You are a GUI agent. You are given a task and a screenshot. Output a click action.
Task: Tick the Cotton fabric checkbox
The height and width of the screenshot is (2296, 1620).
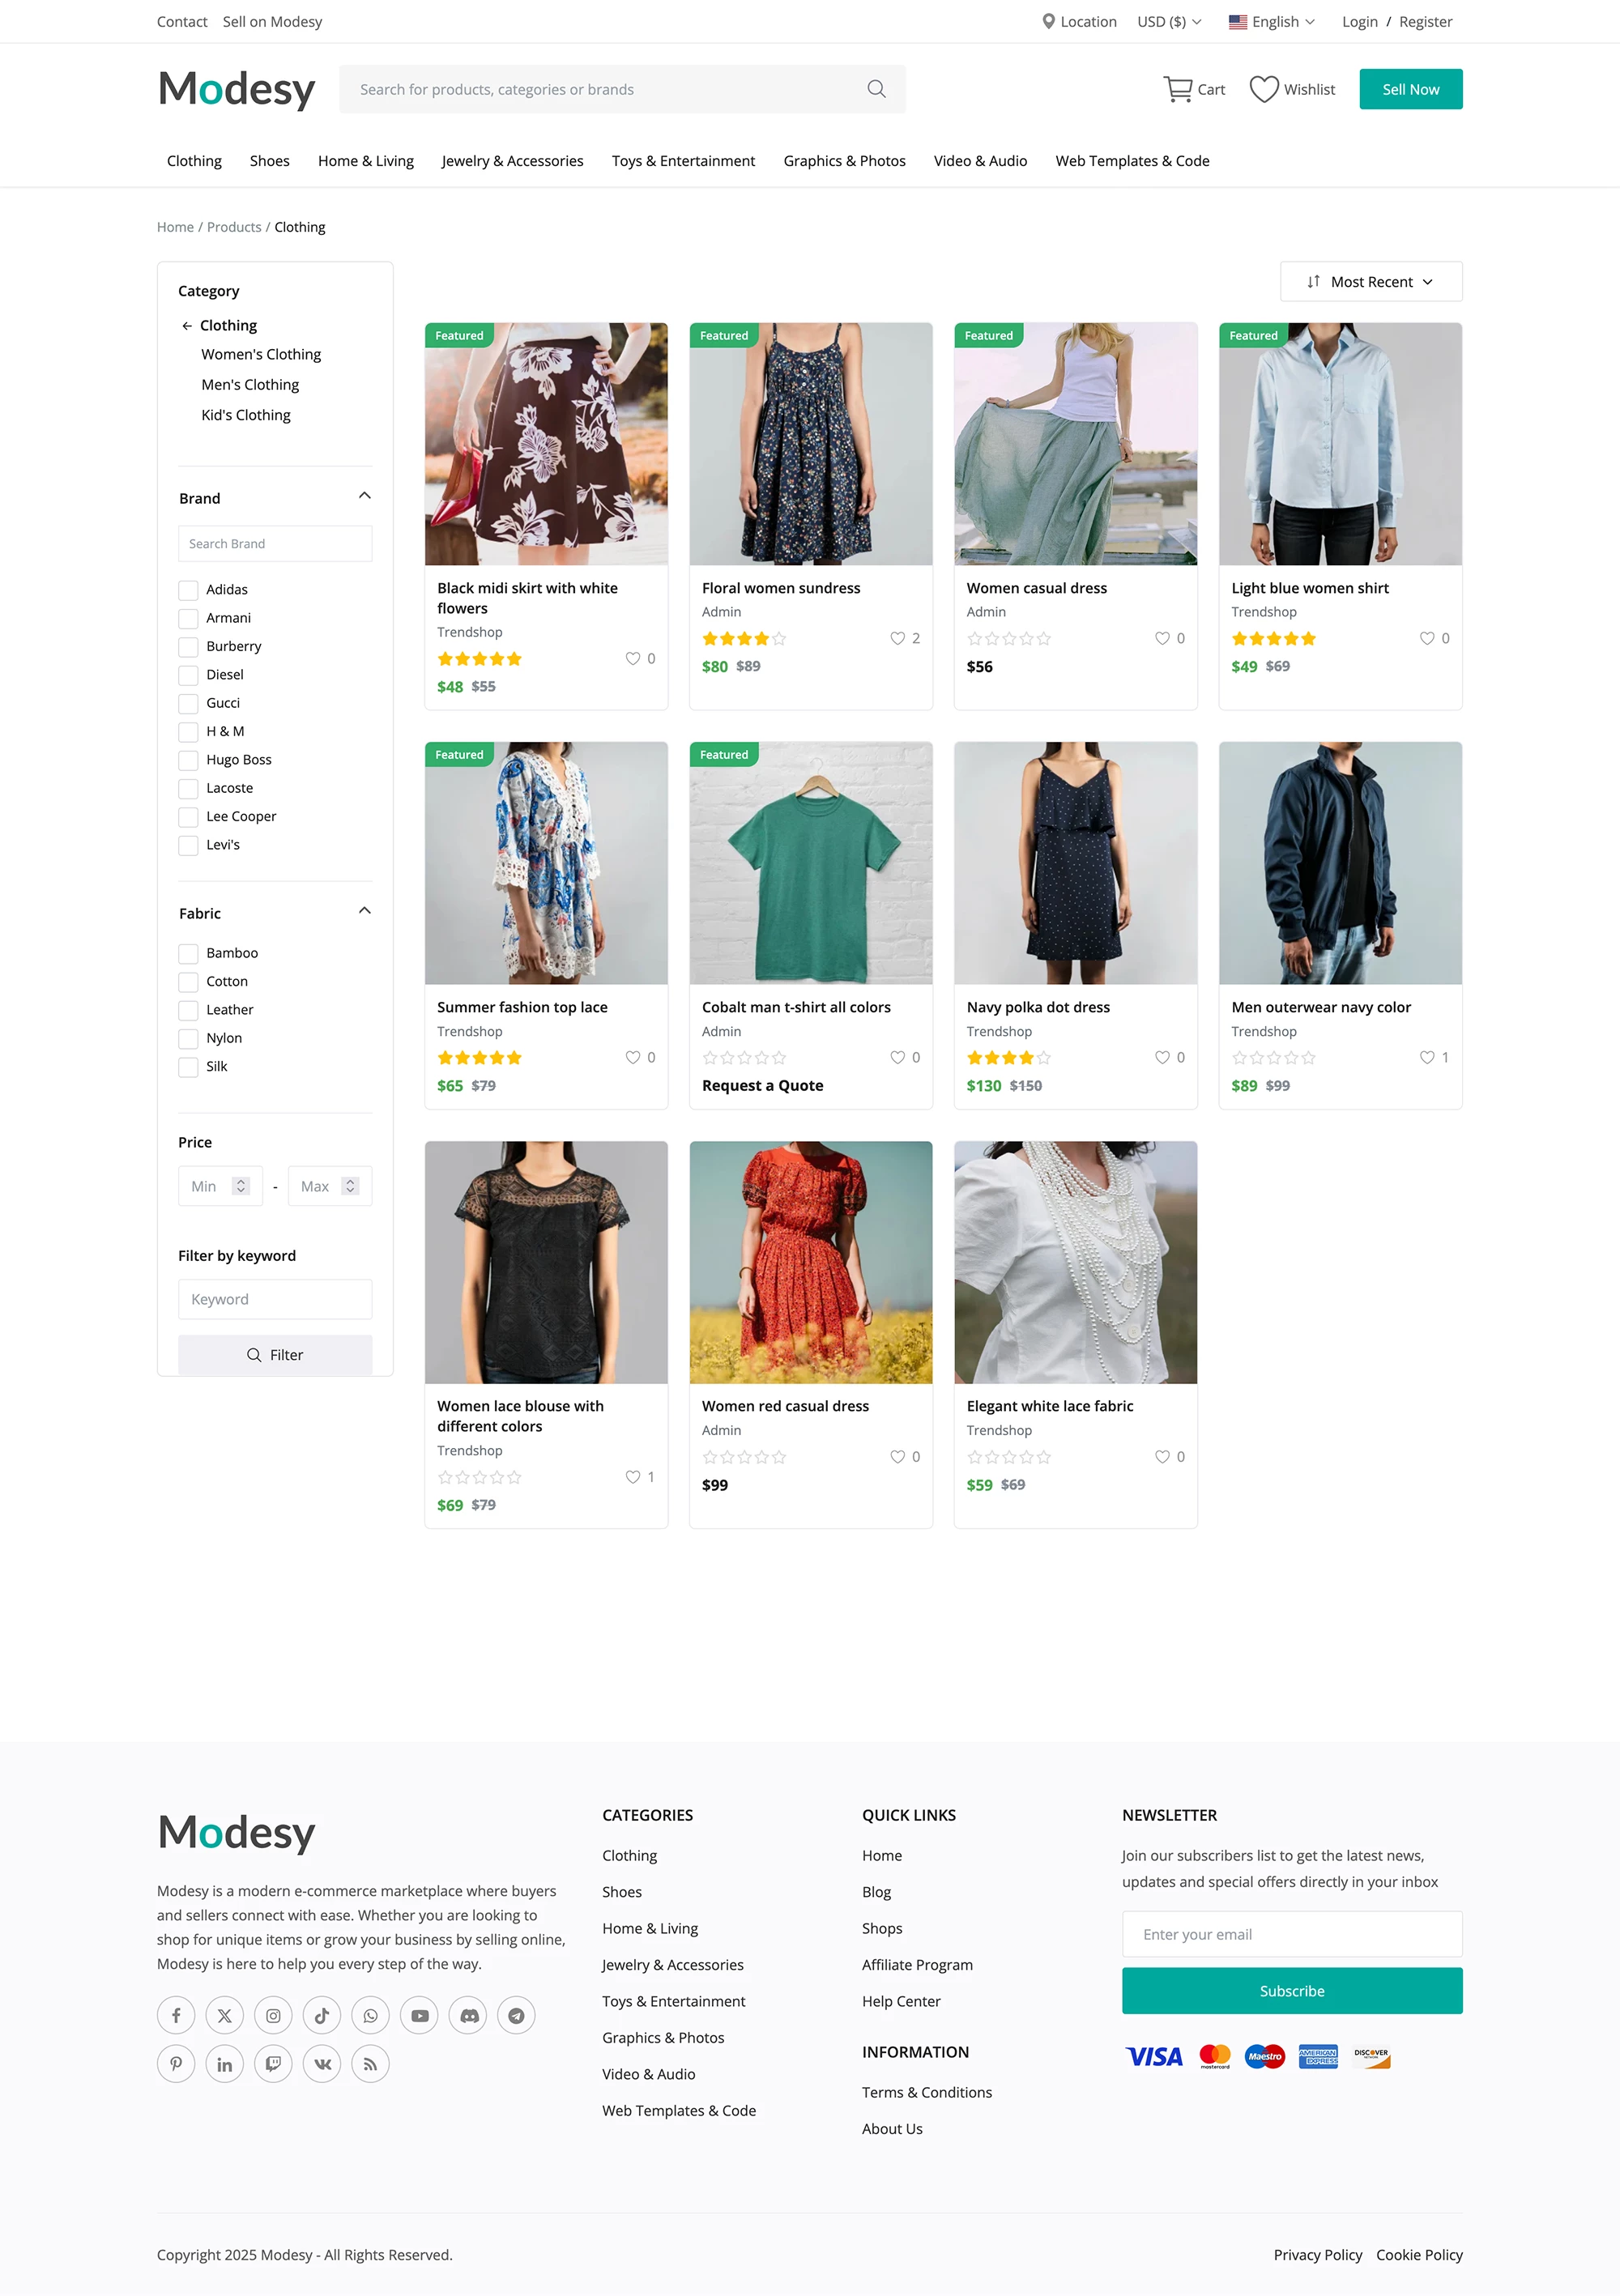point(188,982)
